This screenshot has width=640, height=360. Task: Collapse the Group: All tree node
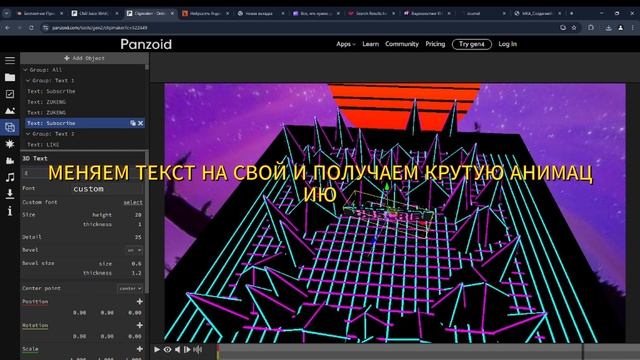25,70
